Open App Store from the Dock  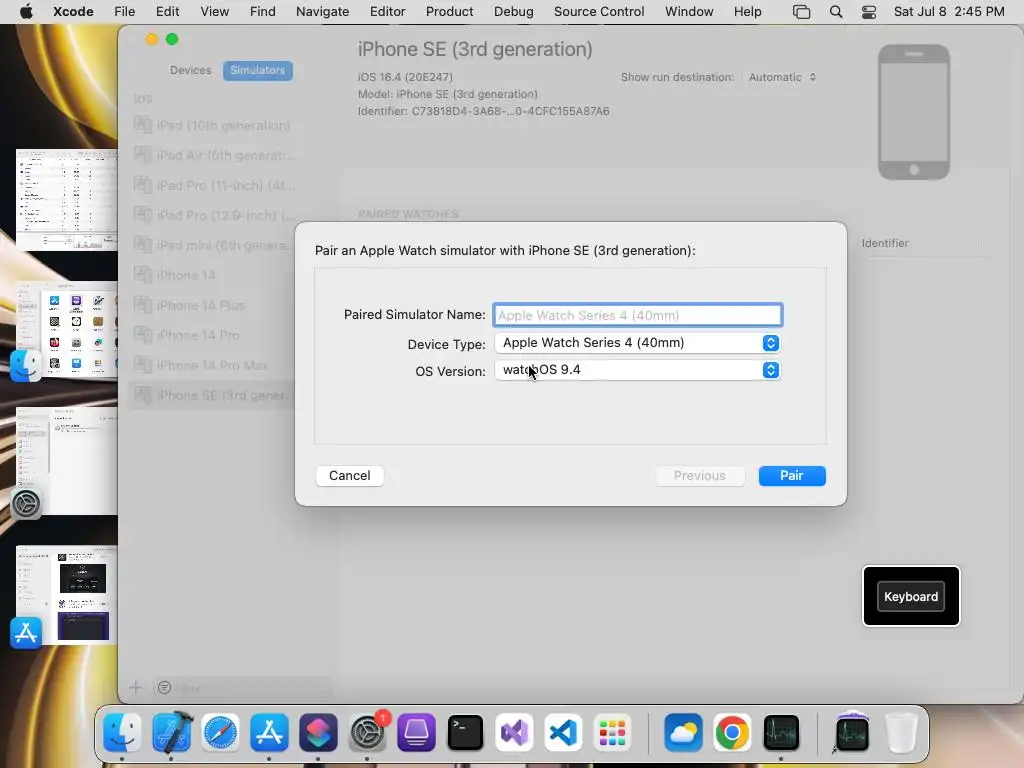coord(269,732)
